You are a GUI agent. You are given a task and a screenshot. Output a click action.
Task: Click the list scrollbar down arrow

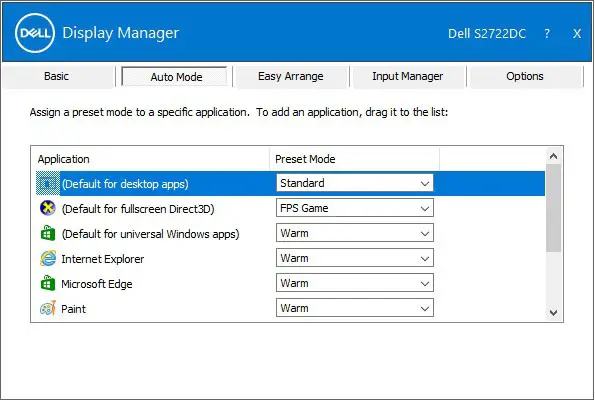pos(554,313)
